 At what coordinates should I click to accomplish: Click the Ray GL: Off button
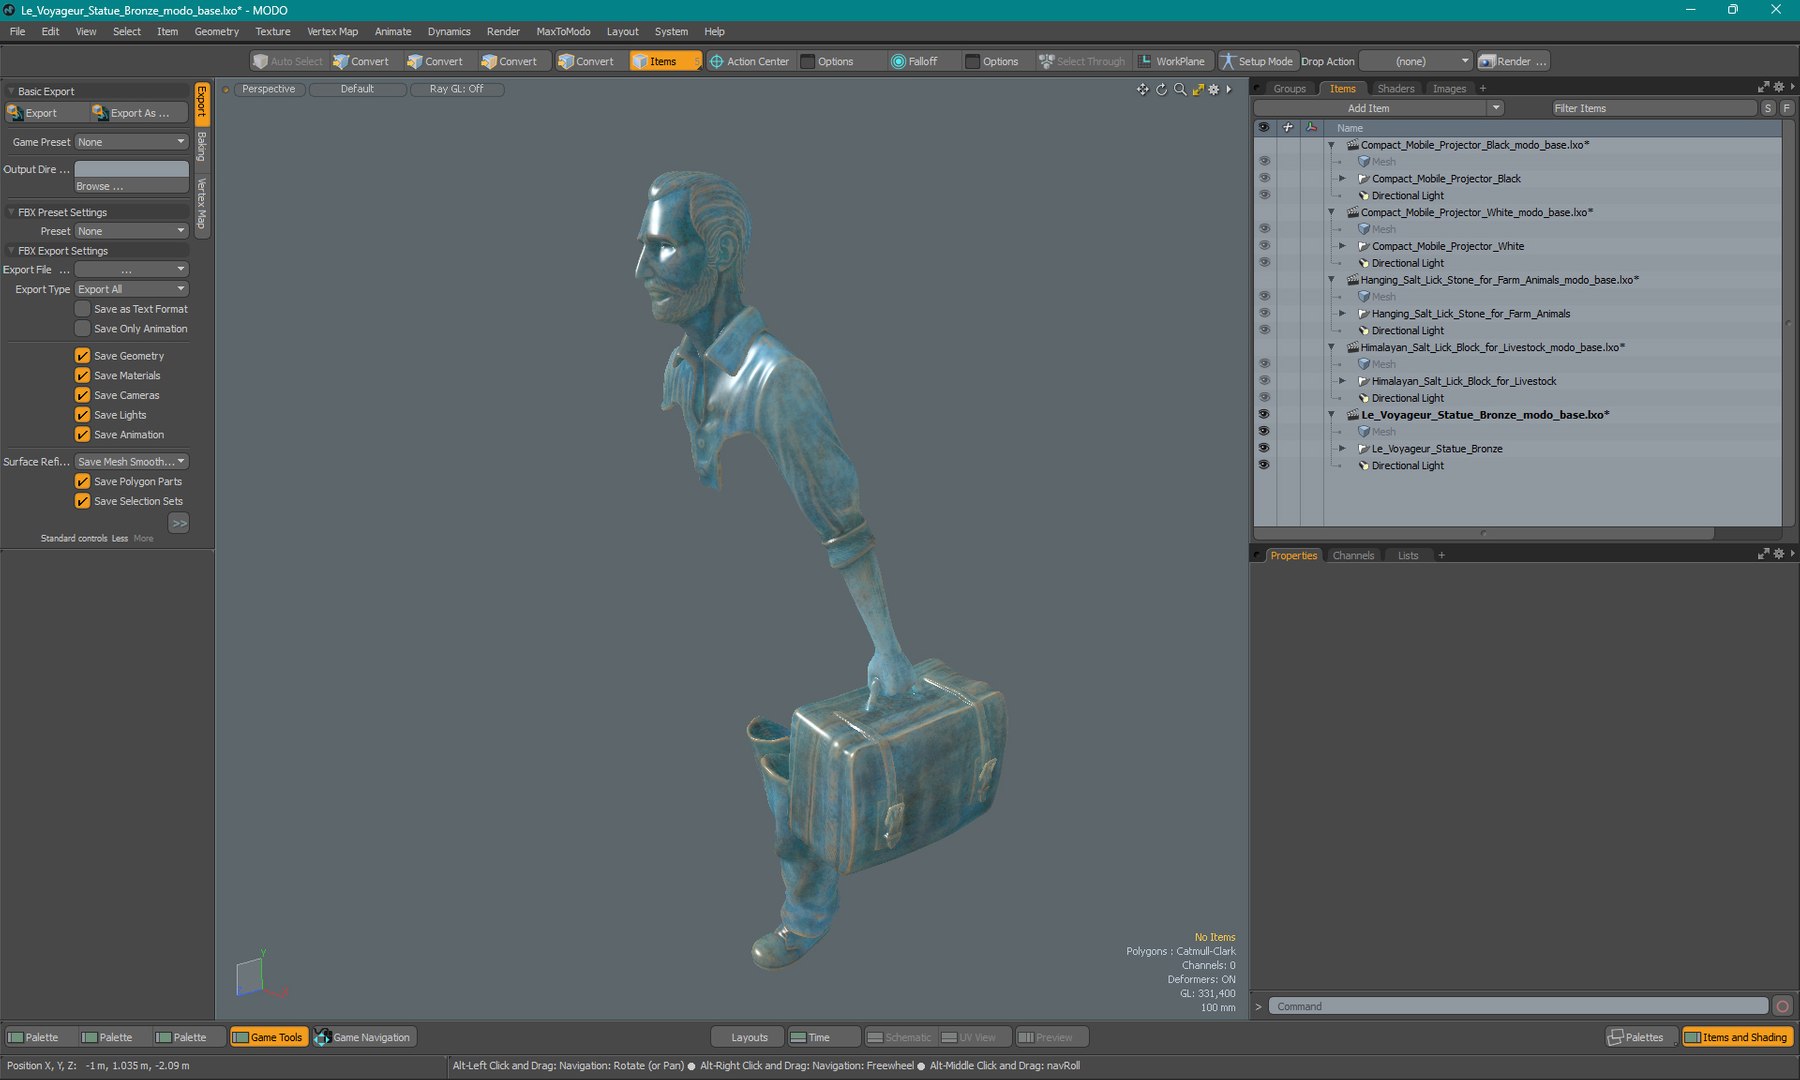pos(456,89)
